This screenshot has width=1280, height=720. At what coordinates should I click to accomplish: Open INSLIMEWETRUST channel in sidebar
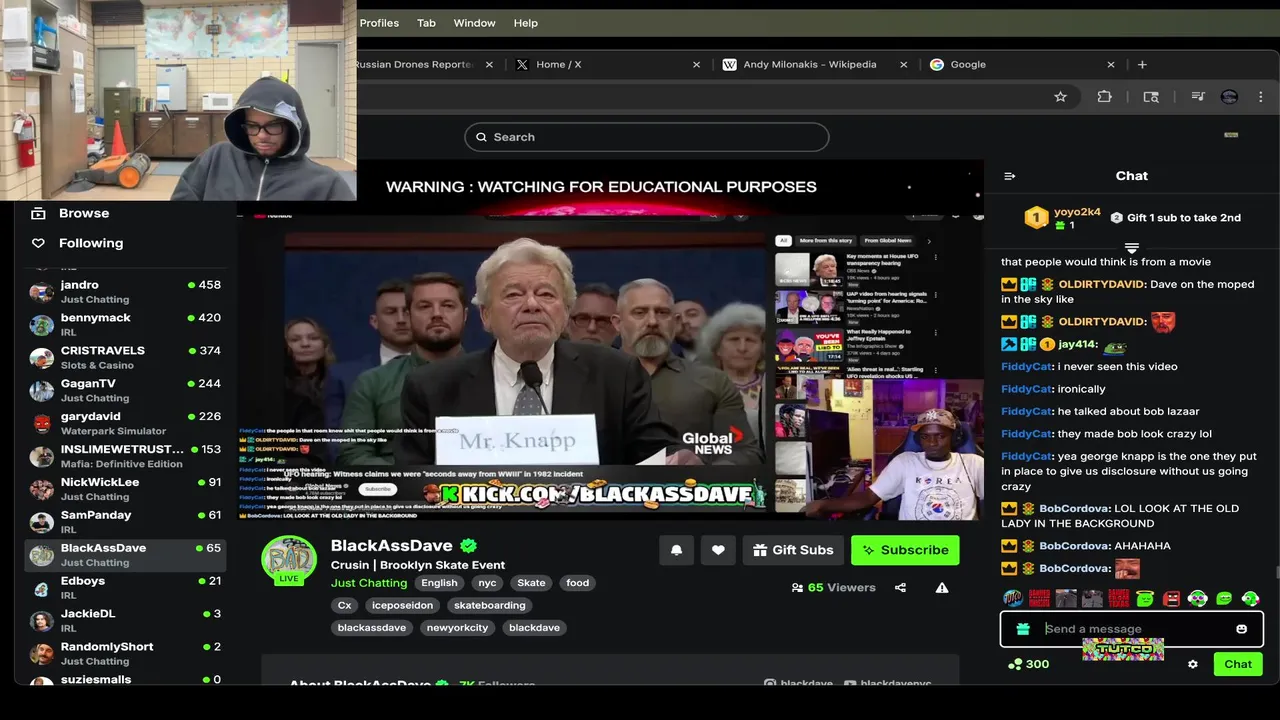[125, 456]
